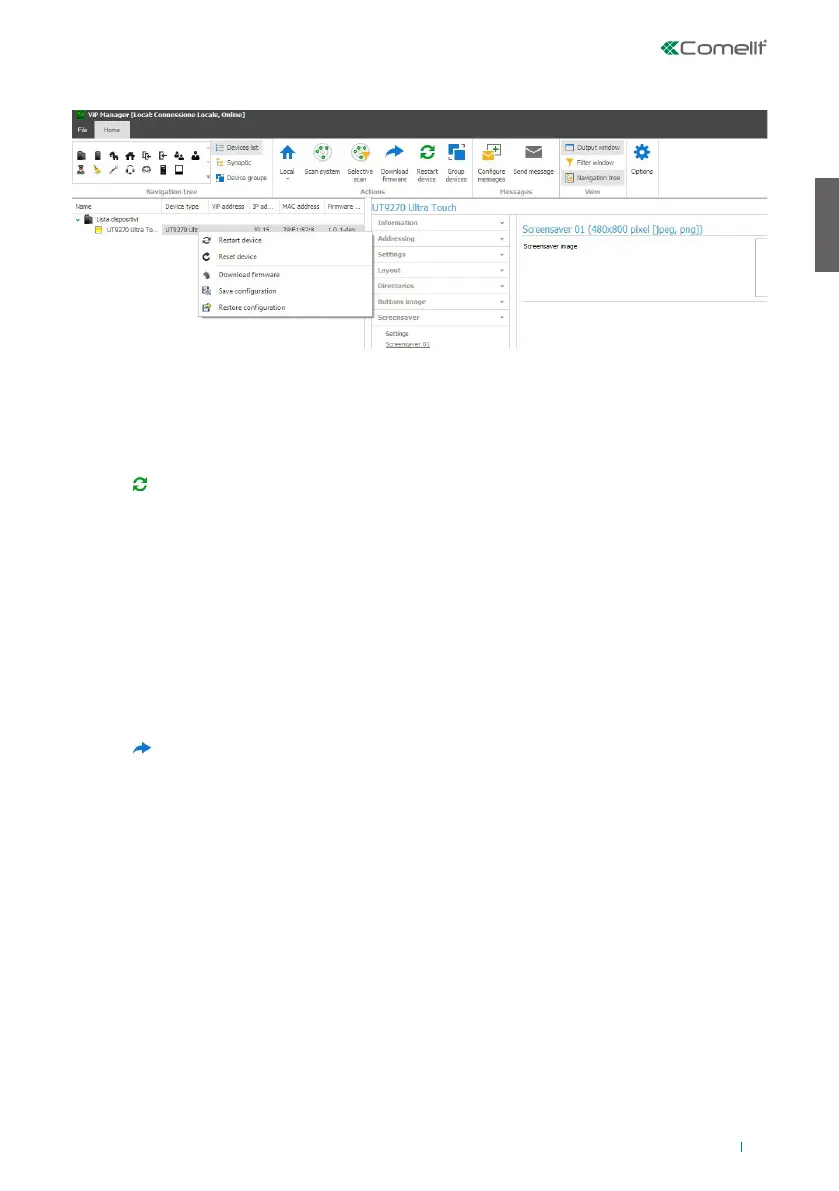
Task: Select the wrench icon in navigation gallery
Action: [114, 170]
